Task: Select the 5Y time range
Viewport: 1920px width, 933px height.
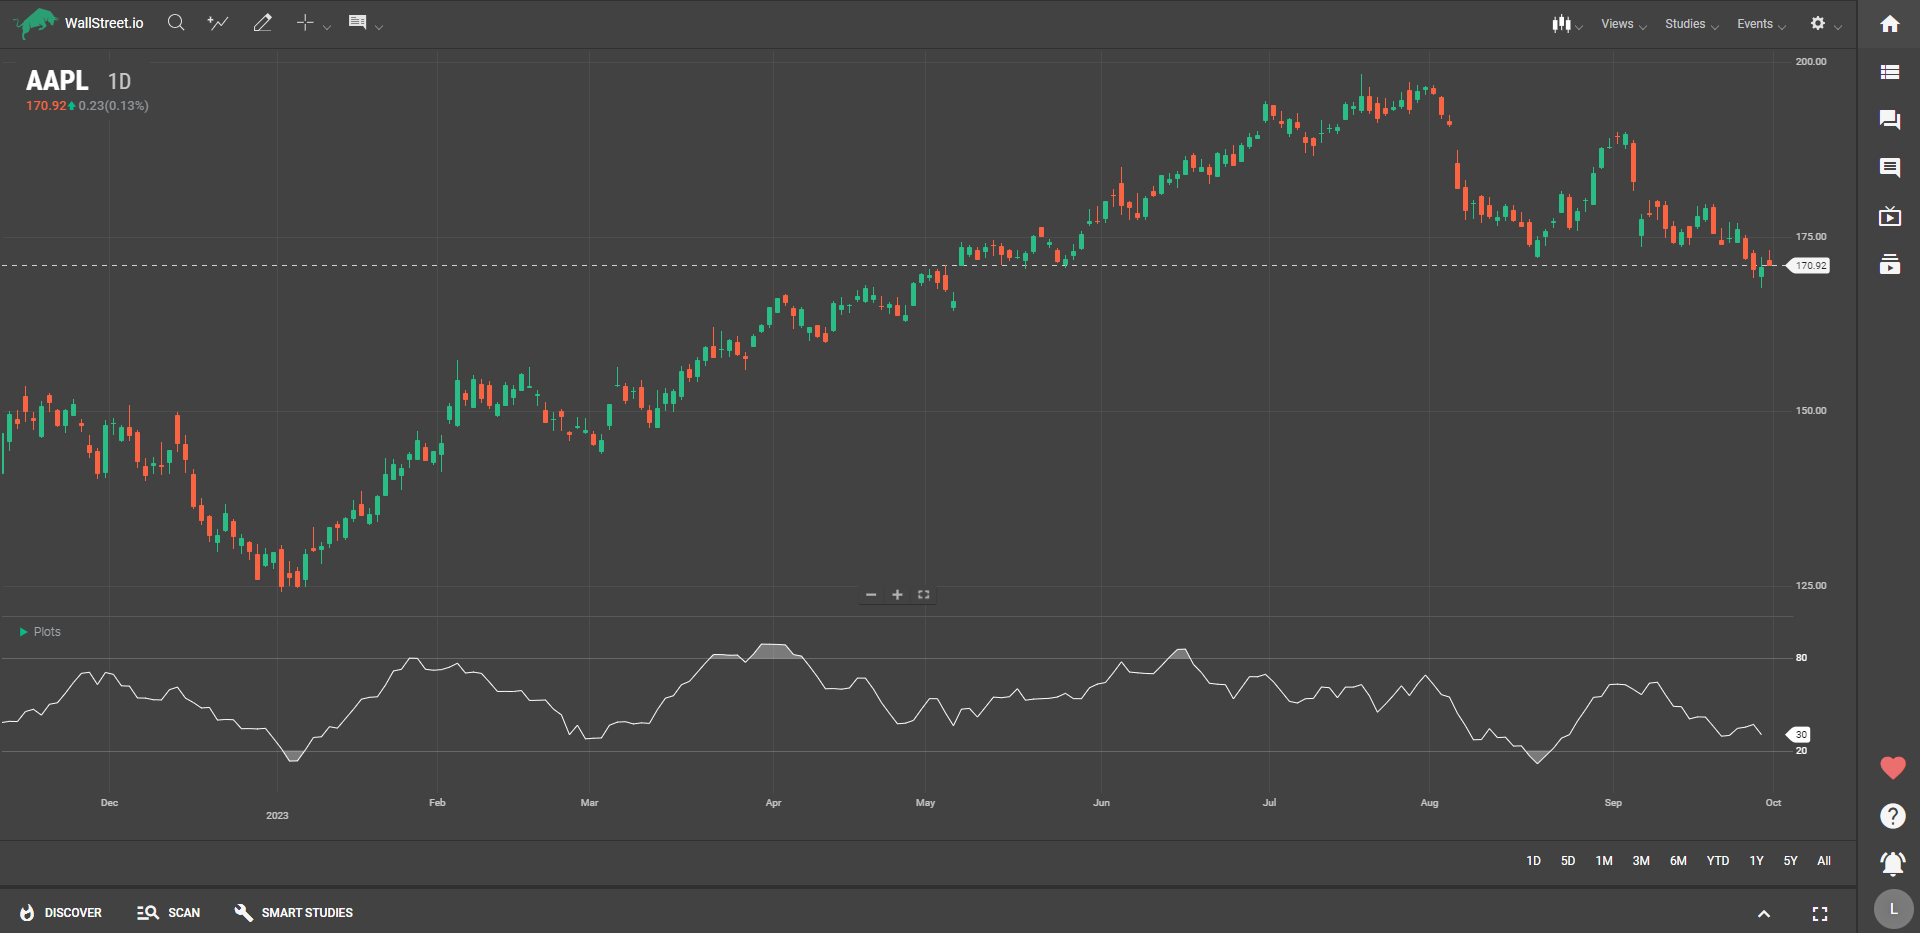Action: pos(1790,861)
